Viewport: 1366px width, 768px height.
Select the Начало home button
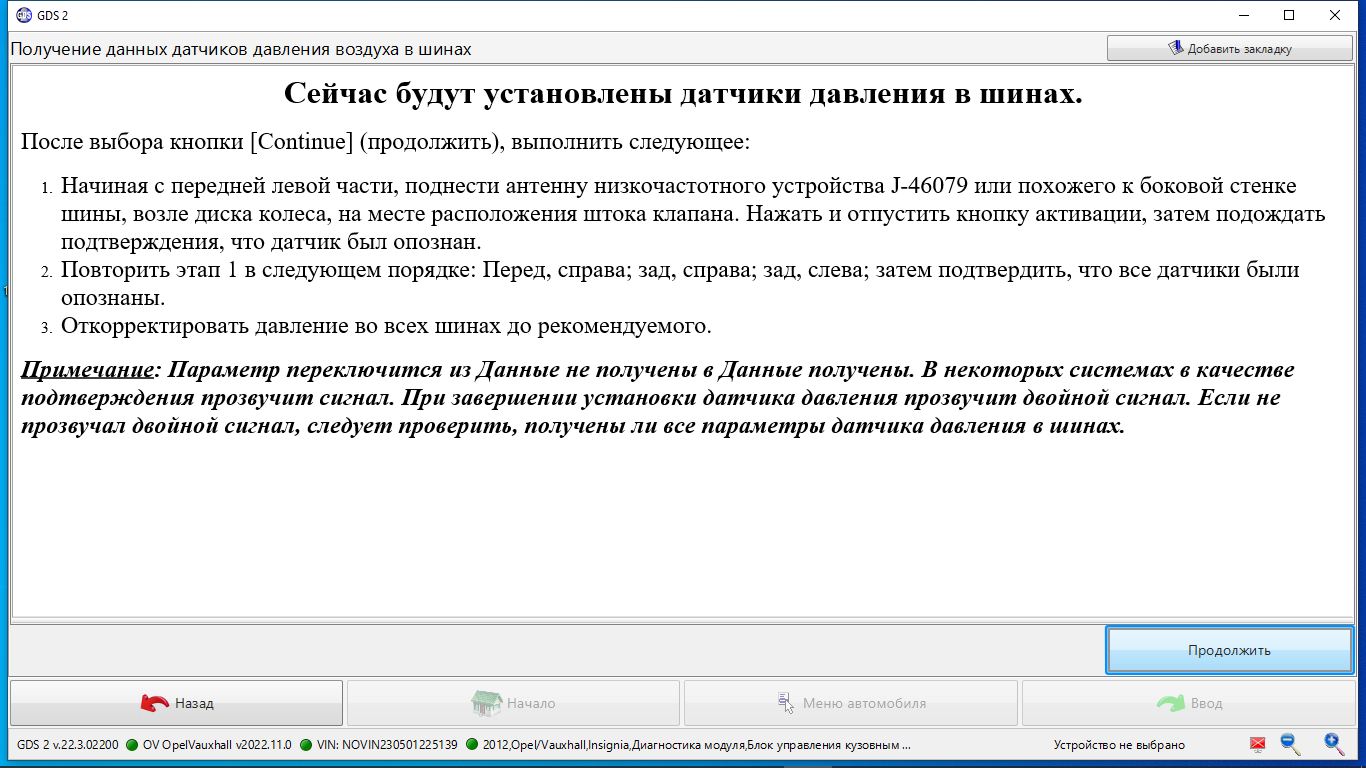[513, 703]
